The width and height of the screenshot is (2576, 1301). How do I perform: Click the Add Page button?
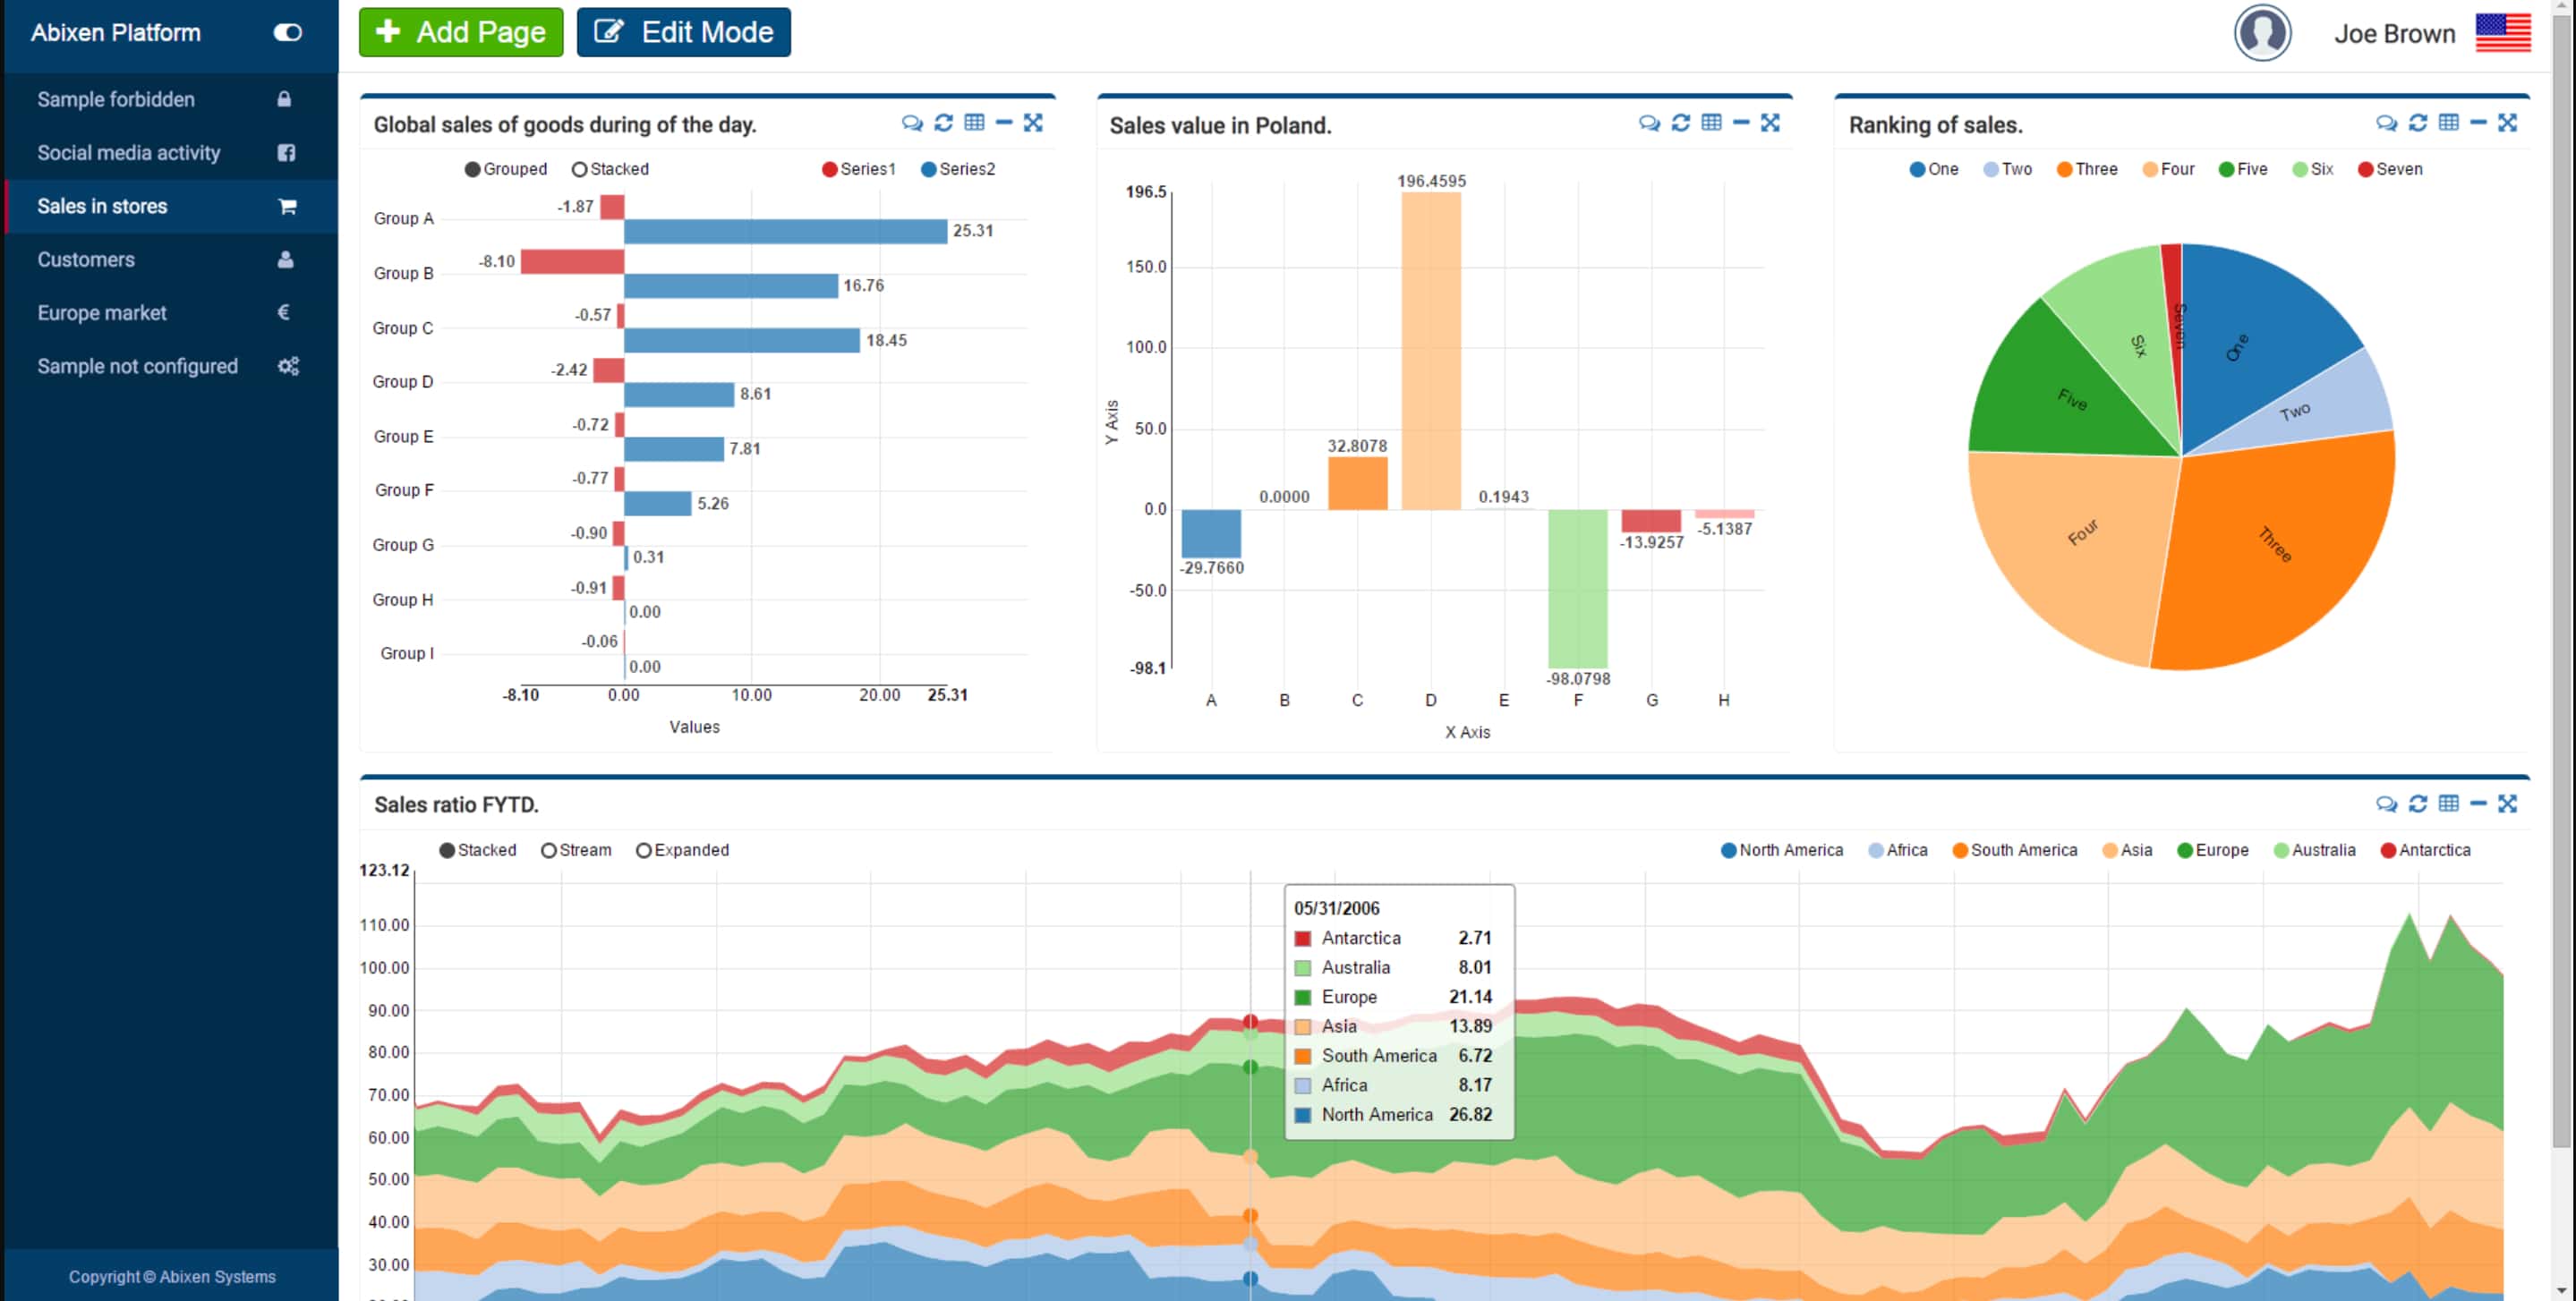[460, 31]
